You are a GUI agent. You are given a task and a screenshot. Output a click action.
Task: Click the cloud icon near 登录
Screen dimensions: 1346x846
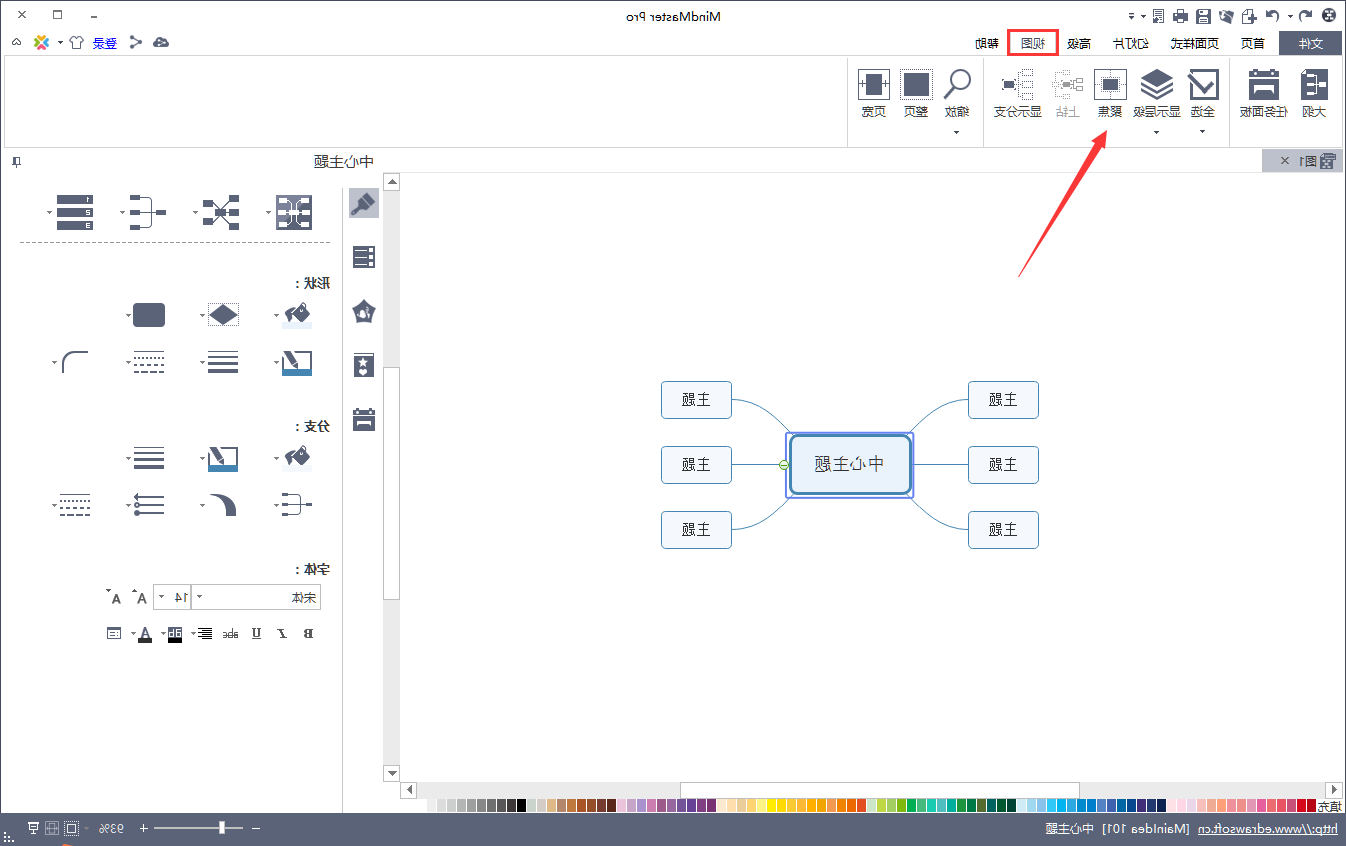[x=160, y=43]
